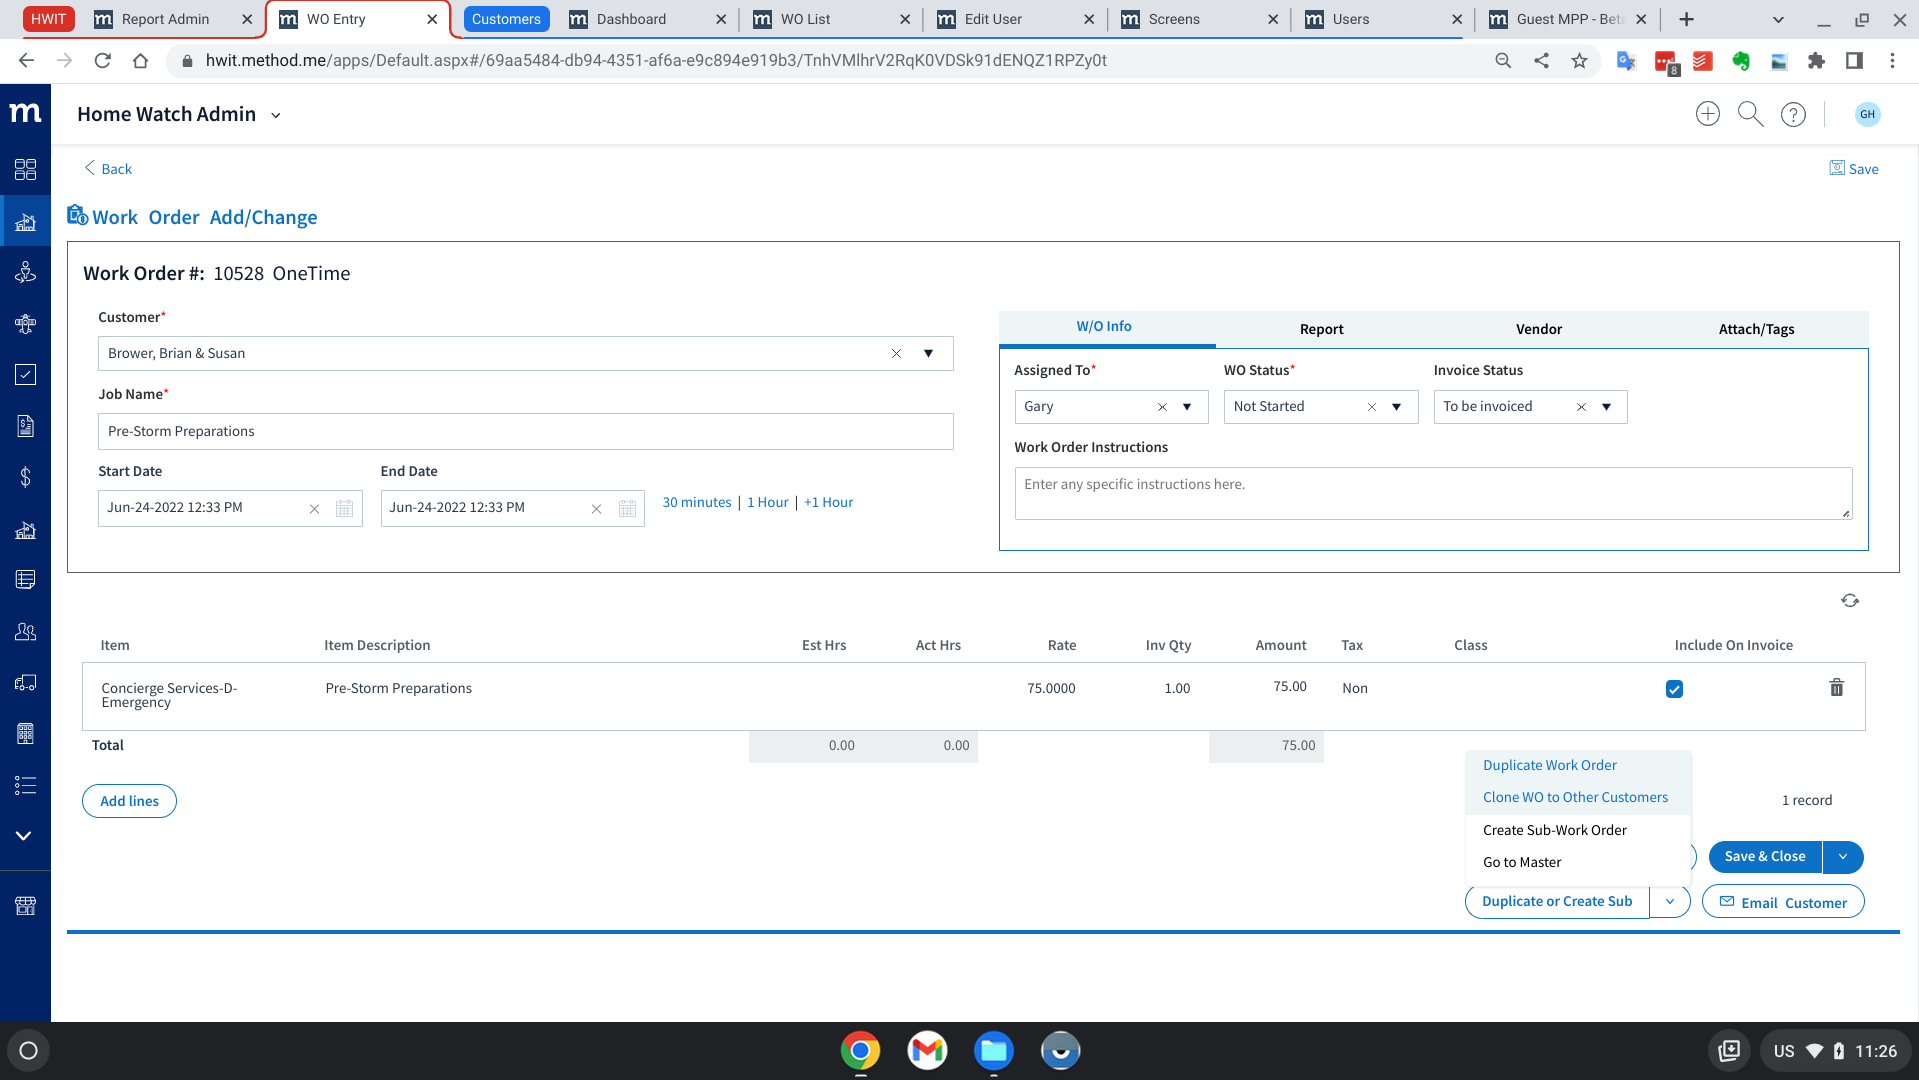Open the Home Watch Admin app switcher
The width and height of the screenshot is (1919, 1080).
click(x=179, y=114)
